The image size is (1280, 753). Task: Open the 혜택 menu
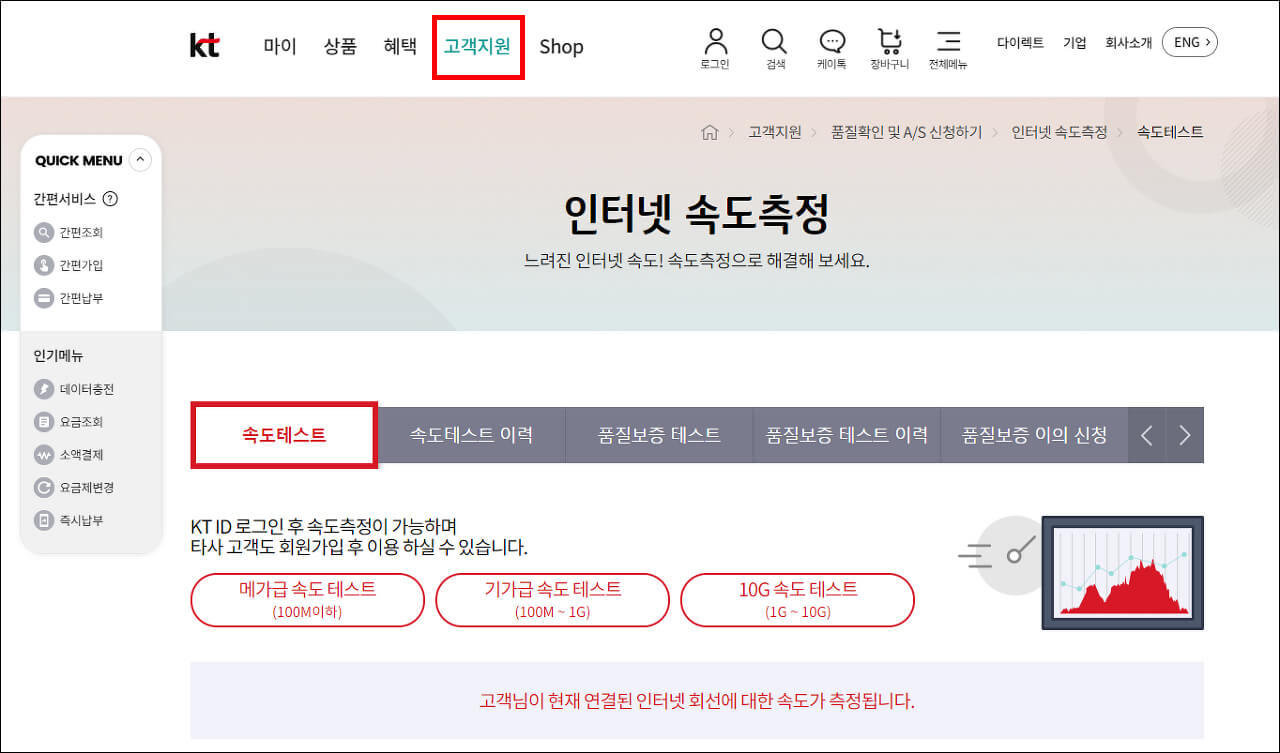coord(400,46)
